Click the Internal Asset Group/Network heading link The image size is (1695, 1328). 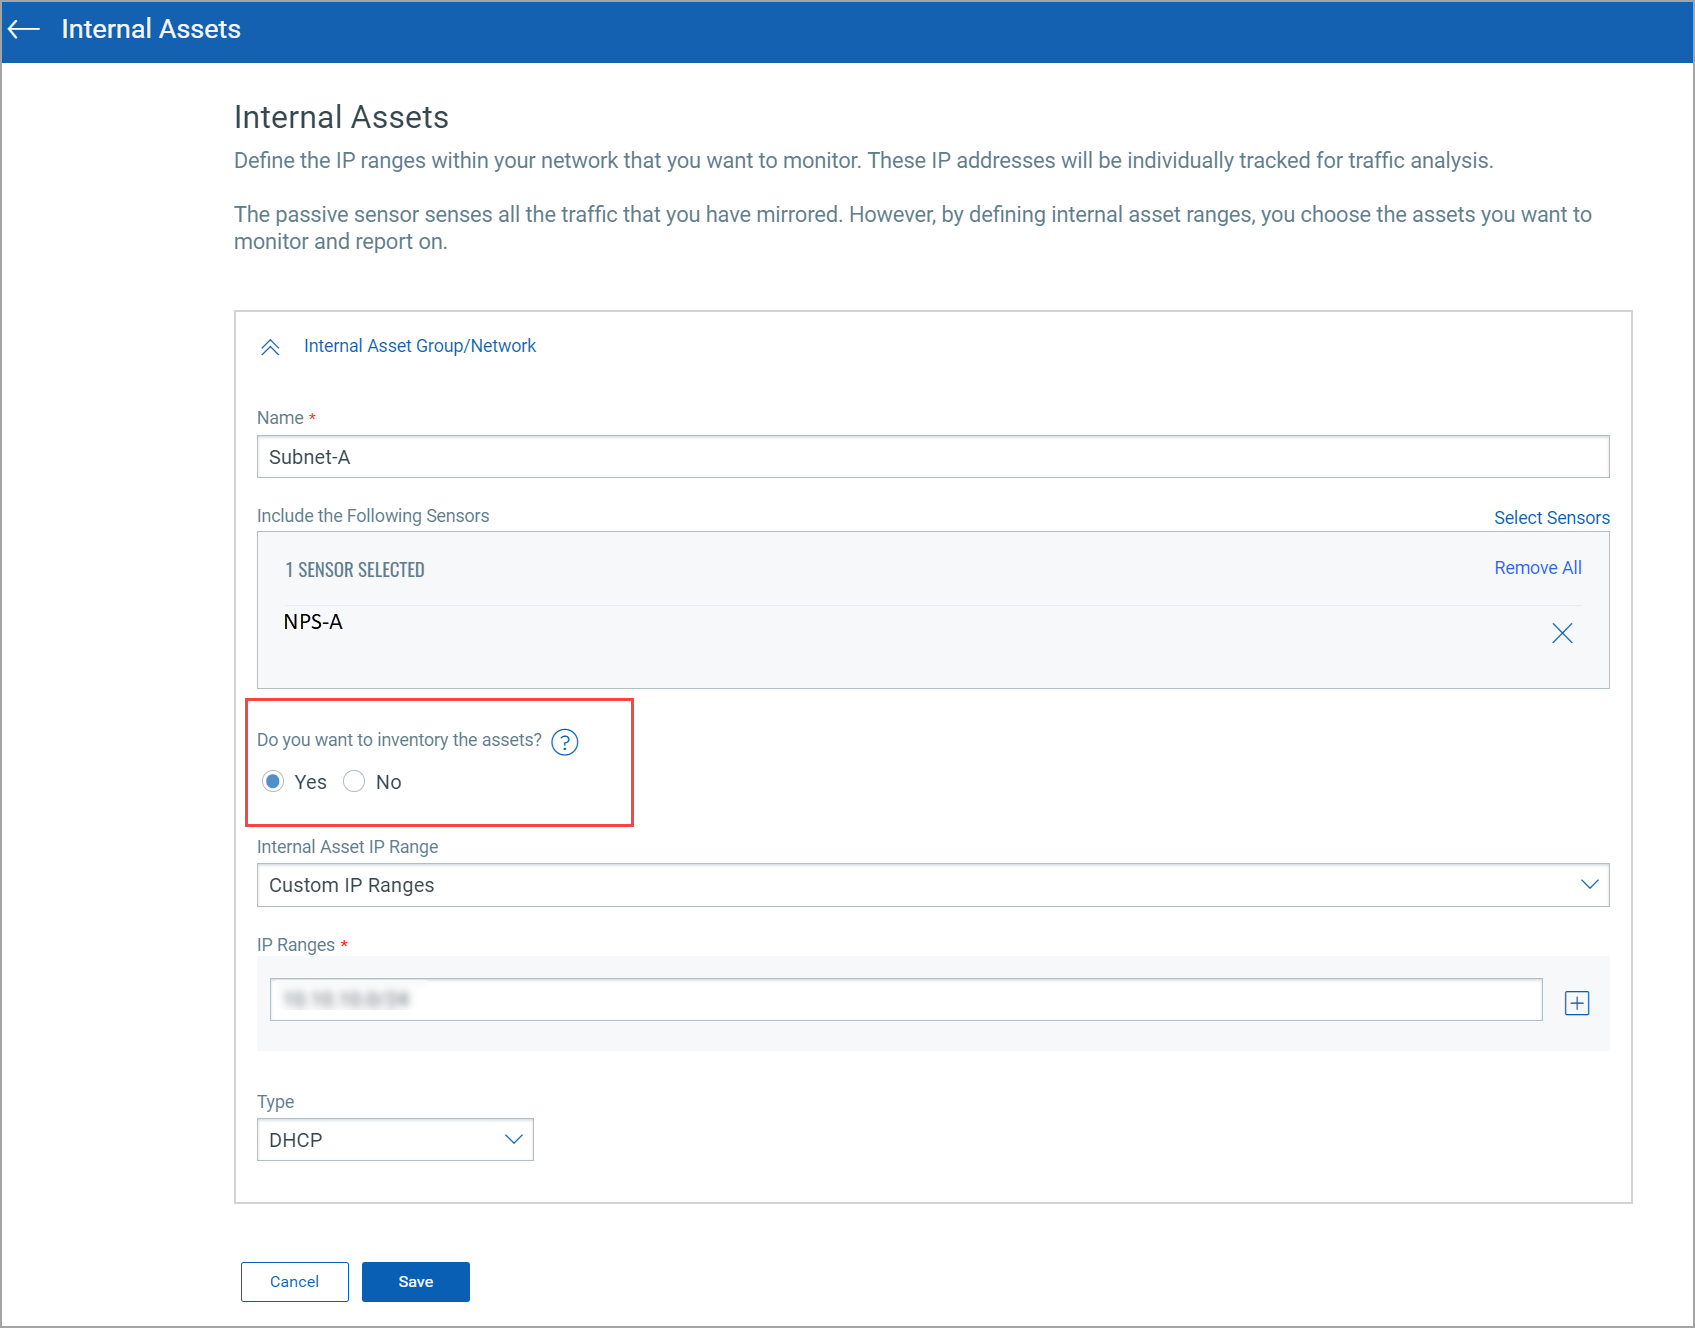[419, 345]
